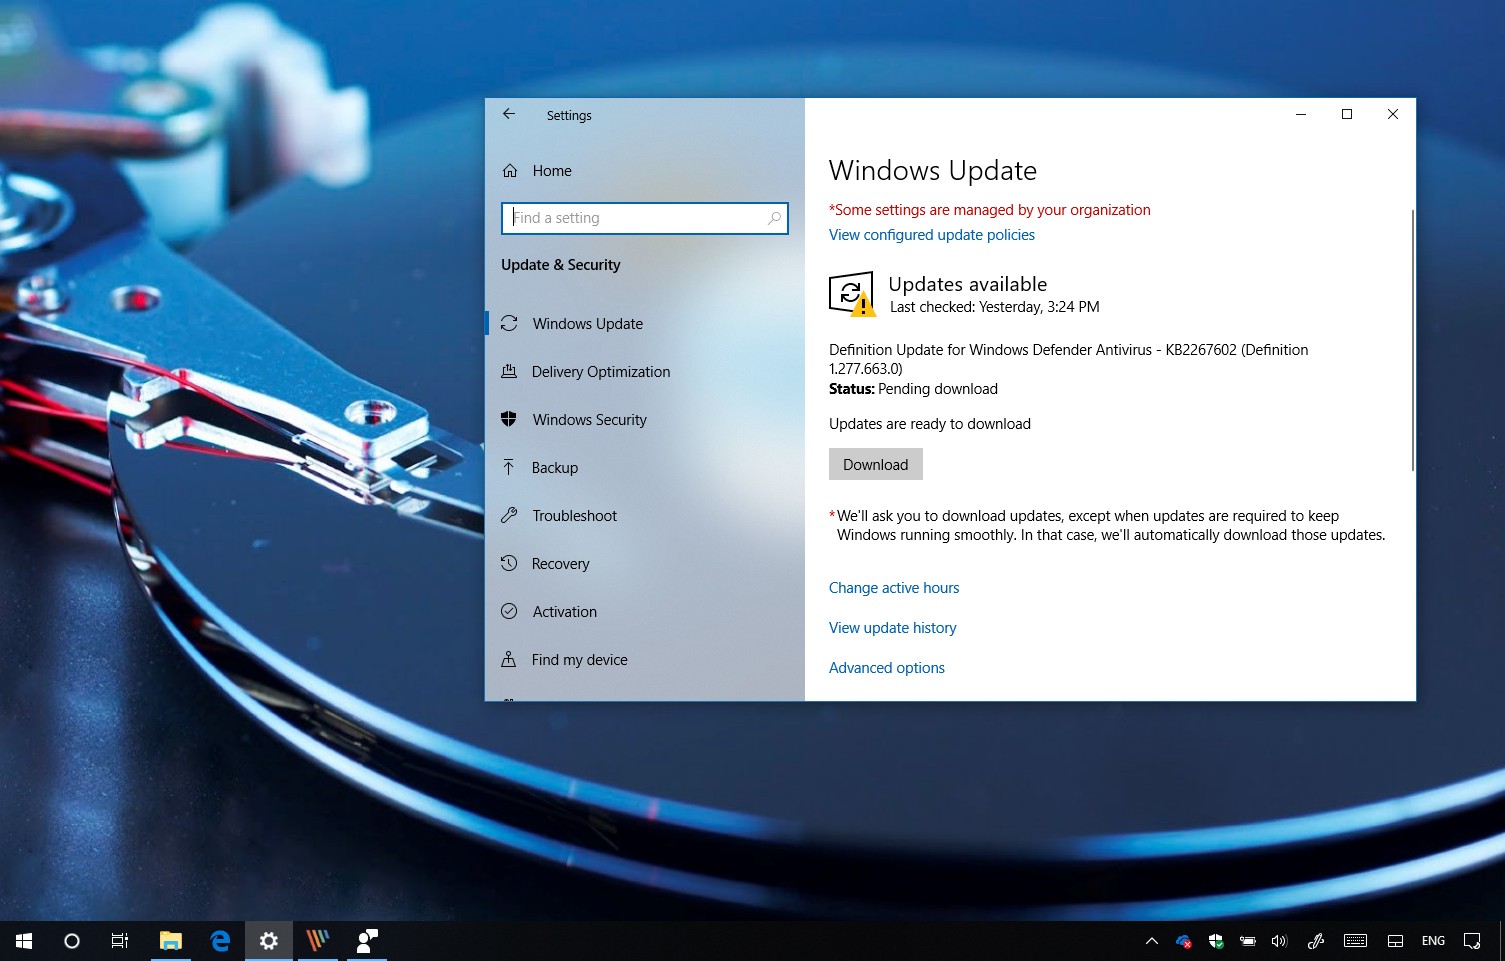The image size is (1505, 961).
Task: Click the last pinned taskbar app icon
Action: [367, 941]
